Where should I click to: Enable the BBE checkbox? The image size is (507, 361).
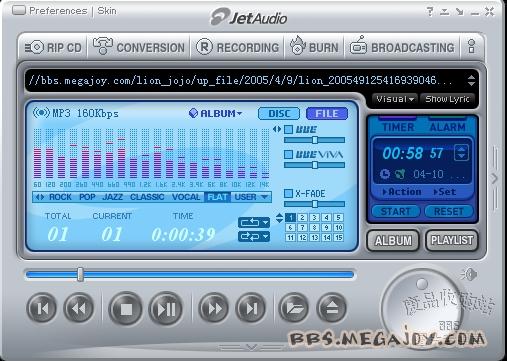click(289, 129)
